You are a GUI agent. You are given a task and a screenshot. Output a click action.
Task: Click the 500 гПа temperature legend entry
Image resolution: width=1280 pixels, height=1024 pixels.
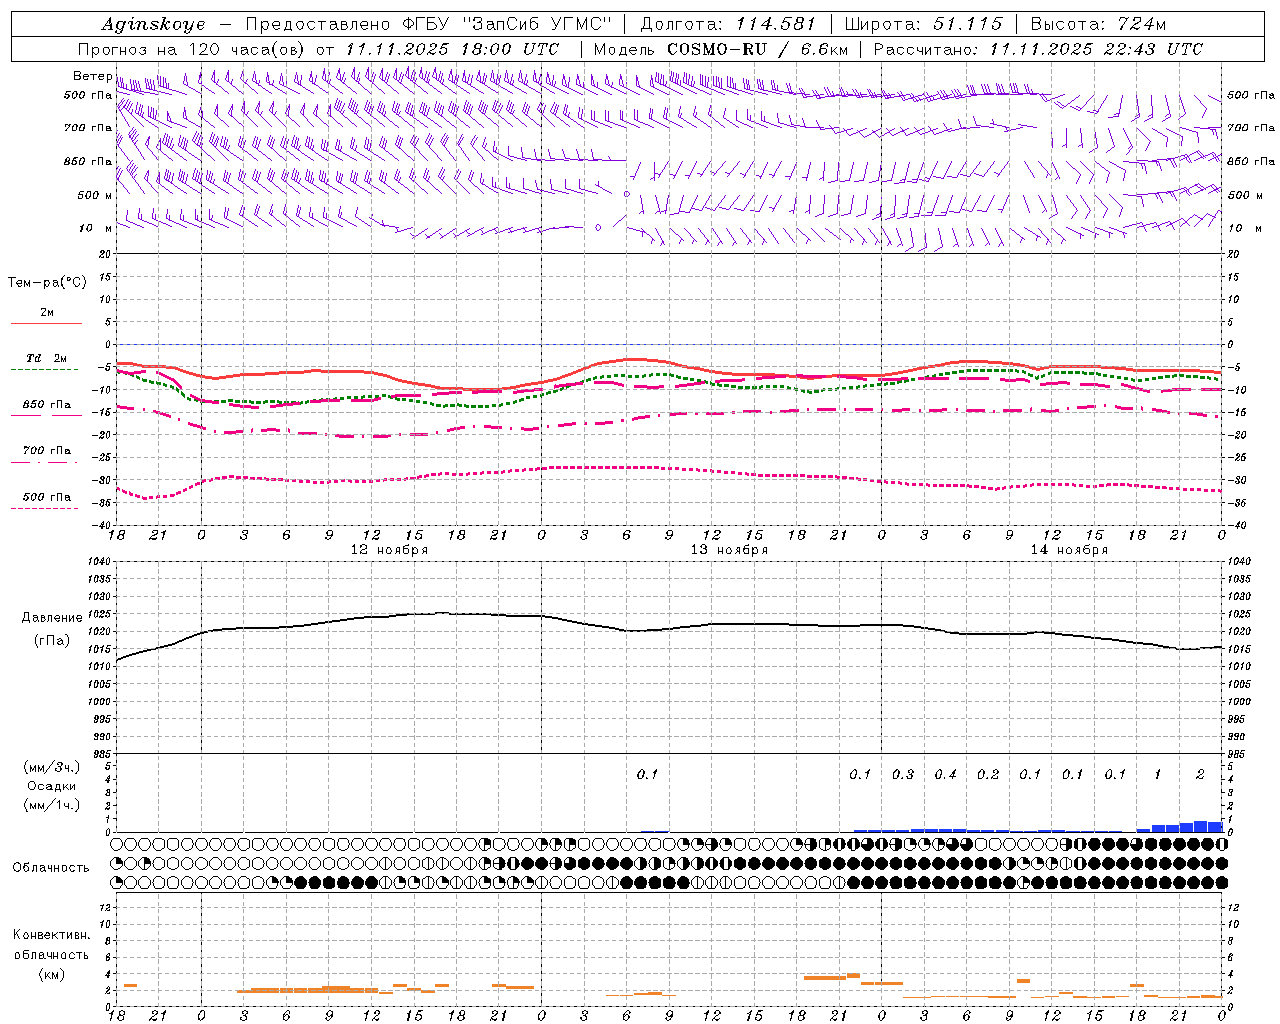[47, 497]
